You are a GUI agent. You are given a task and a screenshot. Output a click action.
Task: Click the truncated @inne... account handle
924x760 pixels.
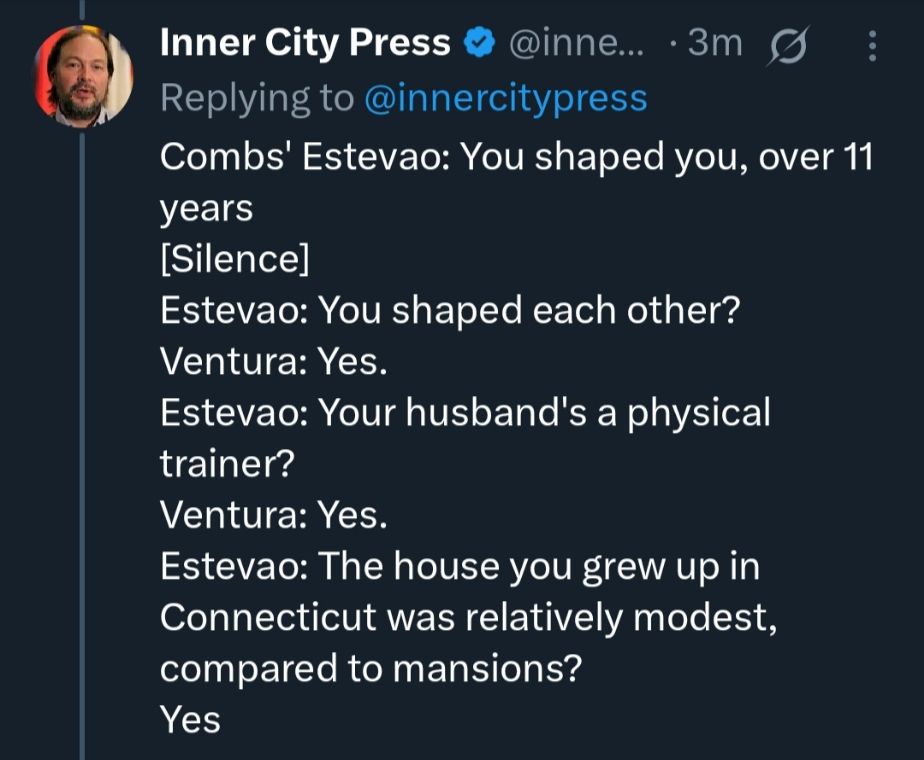click(578, 44)
